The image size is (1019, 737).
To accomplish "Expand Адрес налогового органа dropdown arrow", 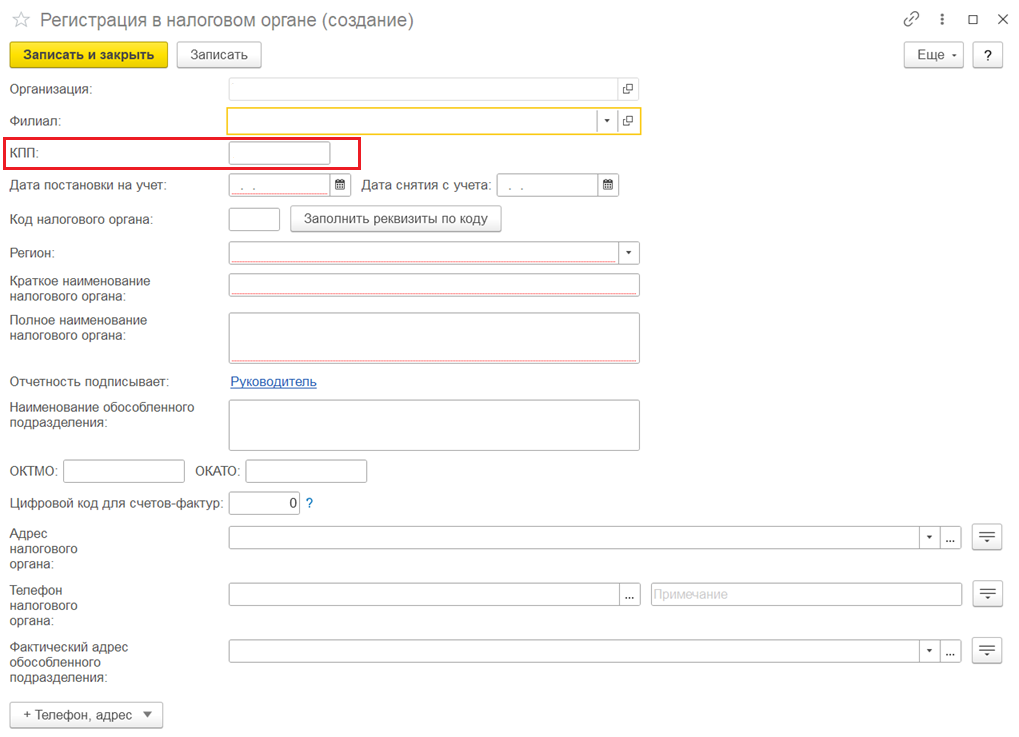I will click(x=929, y=538).
